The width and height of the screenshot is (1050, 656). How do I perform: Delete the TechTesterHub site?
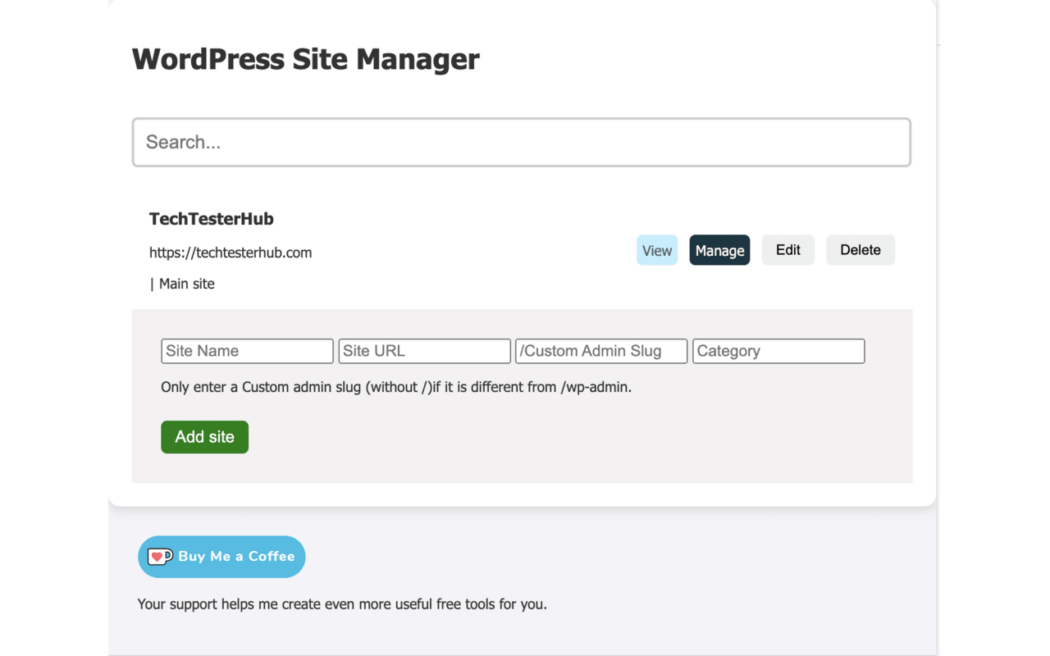click(860, 250)
